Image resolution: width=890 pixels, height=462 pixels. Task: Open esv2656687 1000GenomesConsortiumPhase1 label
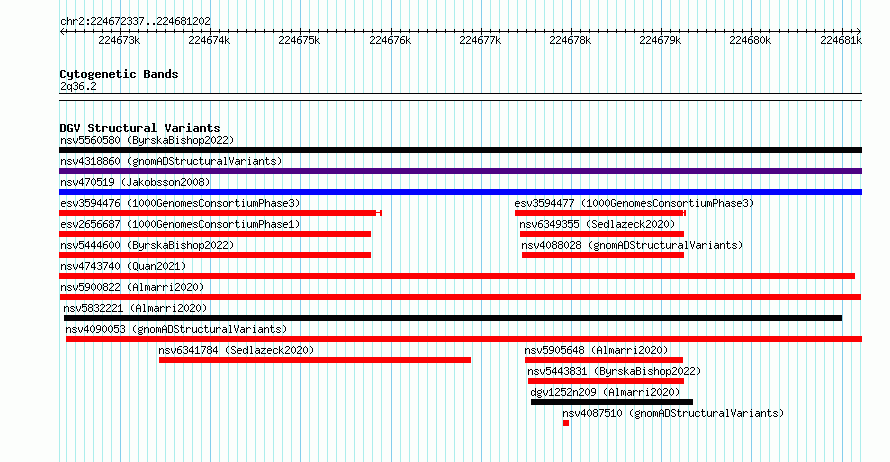(180, 224)
